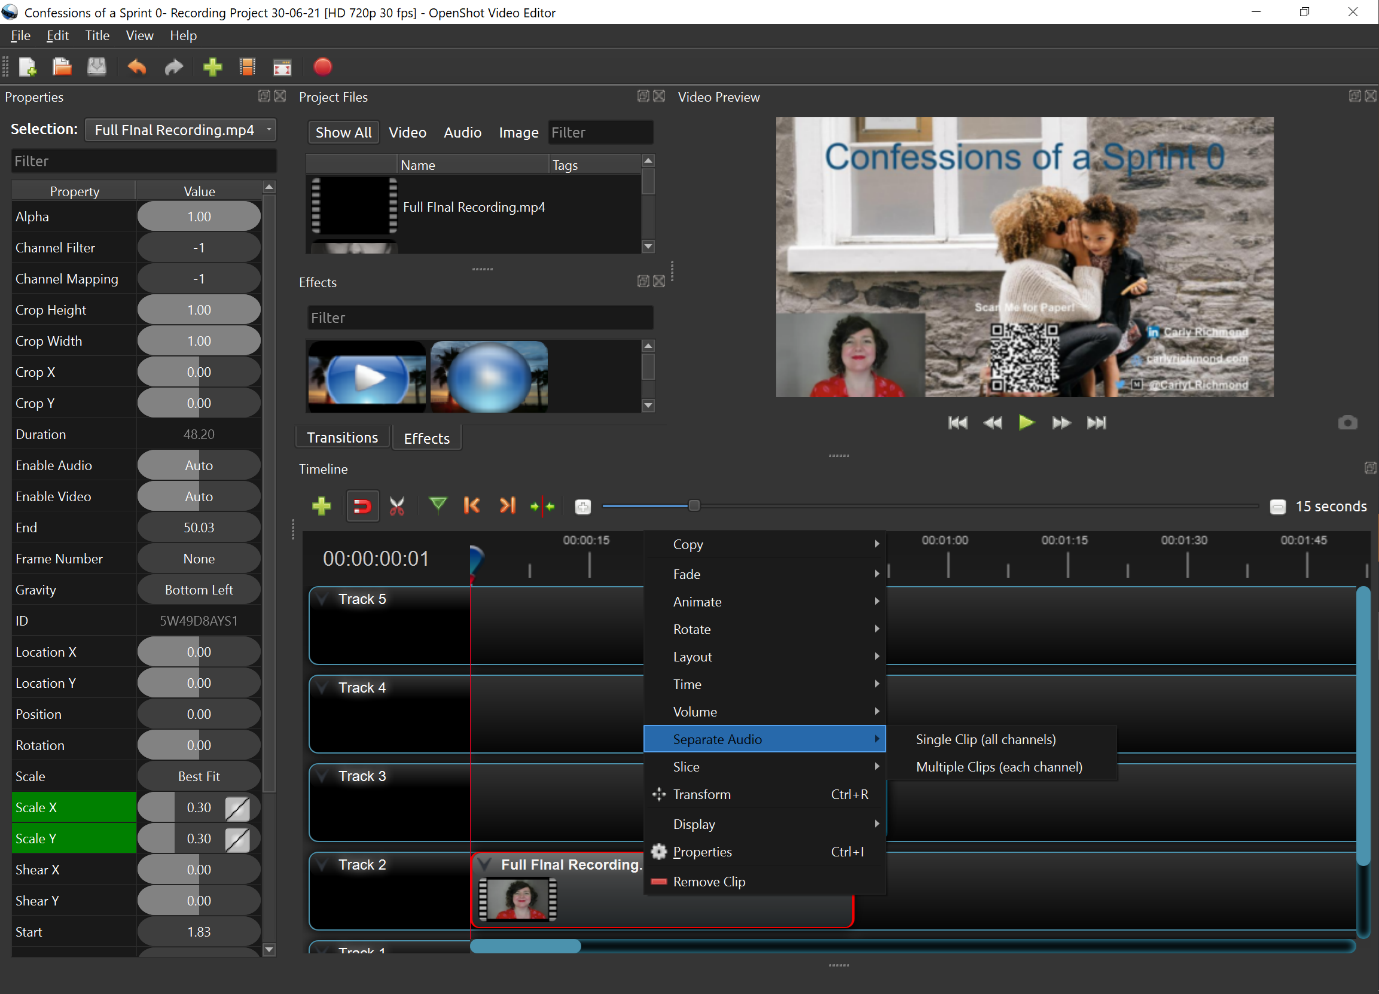
Task: Expand the Track 5 header arrow
Action: pyautogui.click(x=323, y=599)
